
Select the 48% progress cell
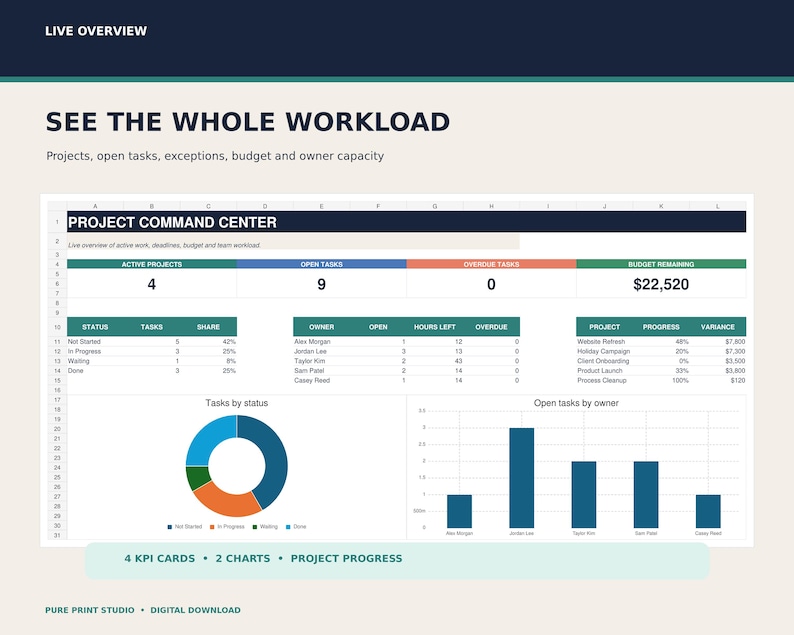[x=661, y=342]
